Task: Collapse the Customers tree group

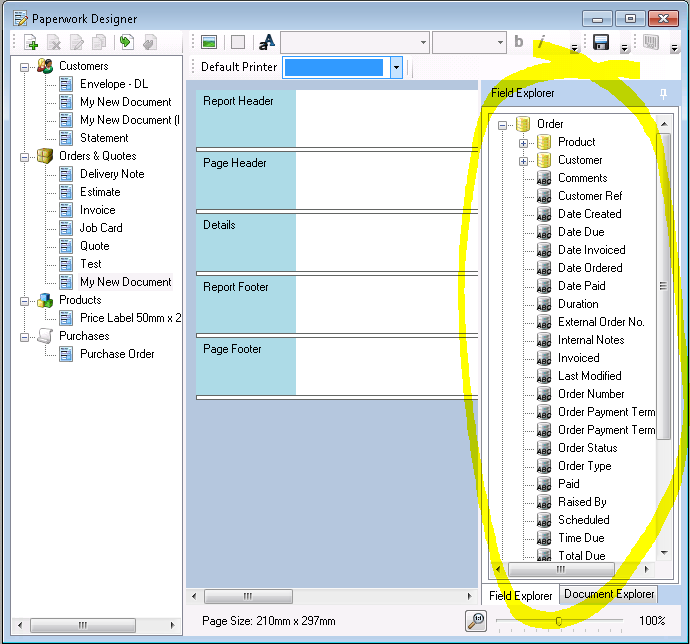Action: tap(26, 66)
